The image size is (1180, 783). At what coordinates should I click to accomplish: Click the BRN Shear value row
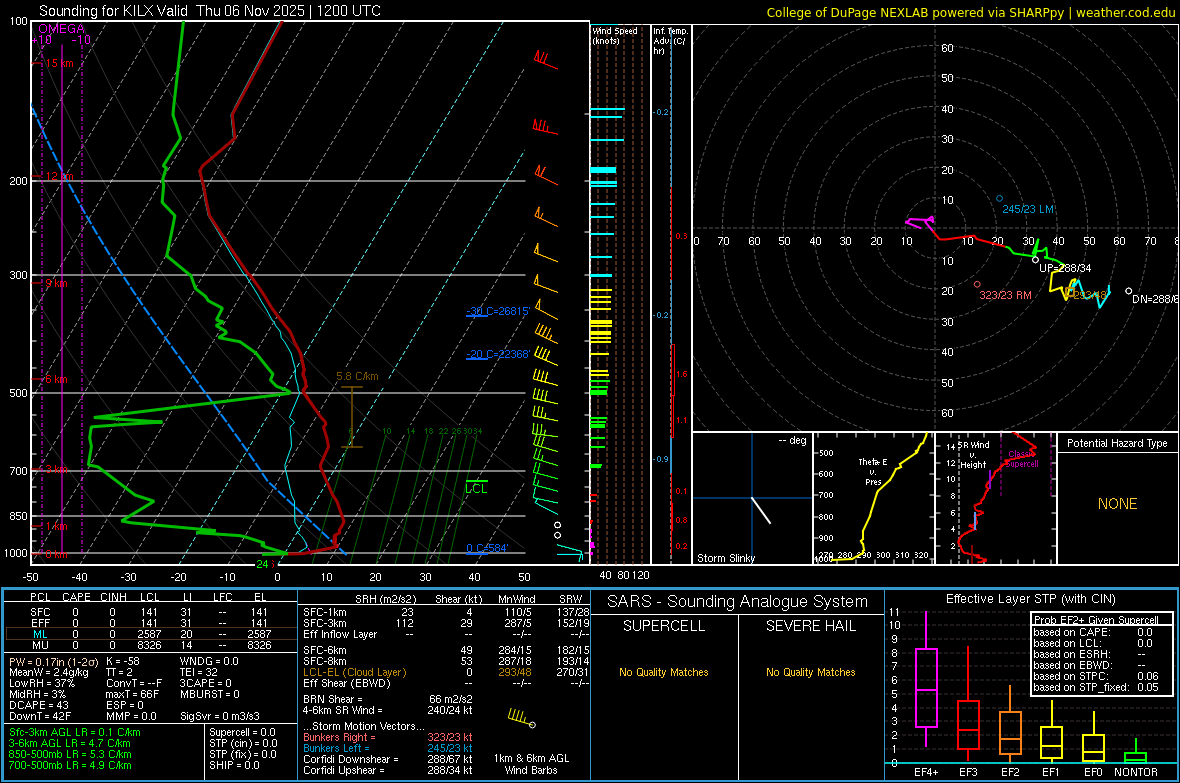click(388, 699)
